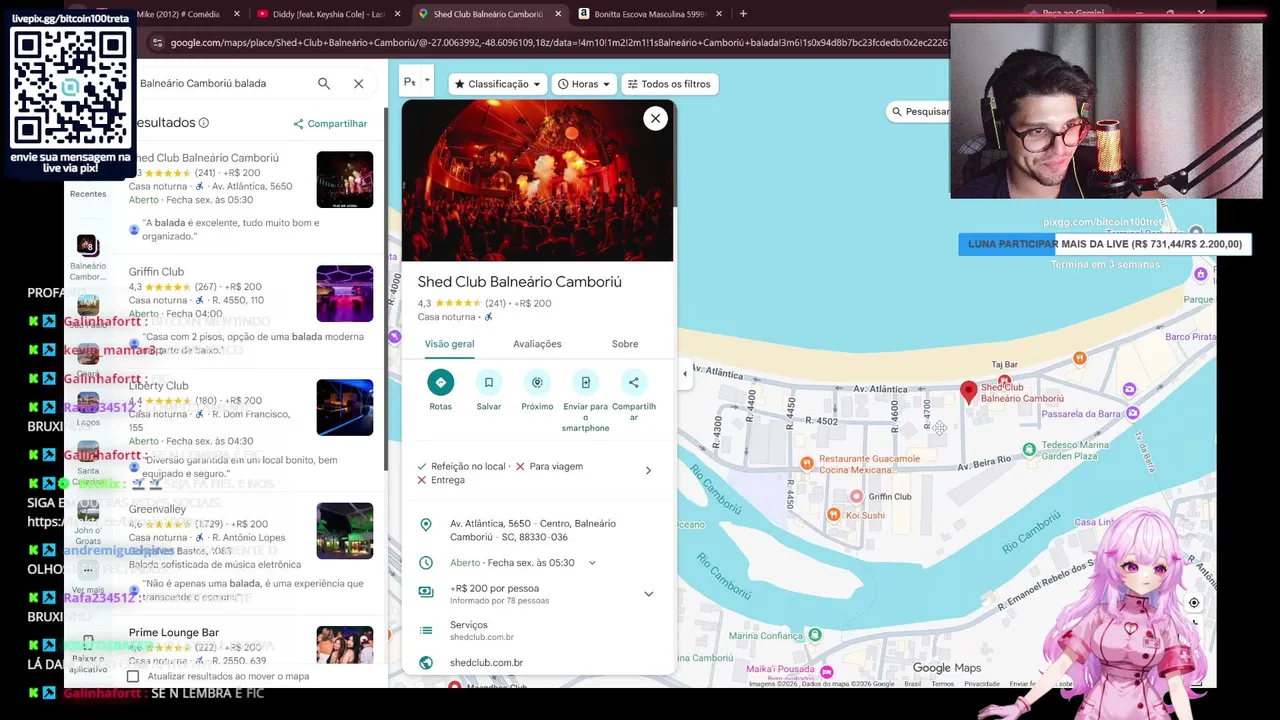Click Compartilhar link beside Resultados
Viewport: 1280px width, 720px height.
coord(330,124)
